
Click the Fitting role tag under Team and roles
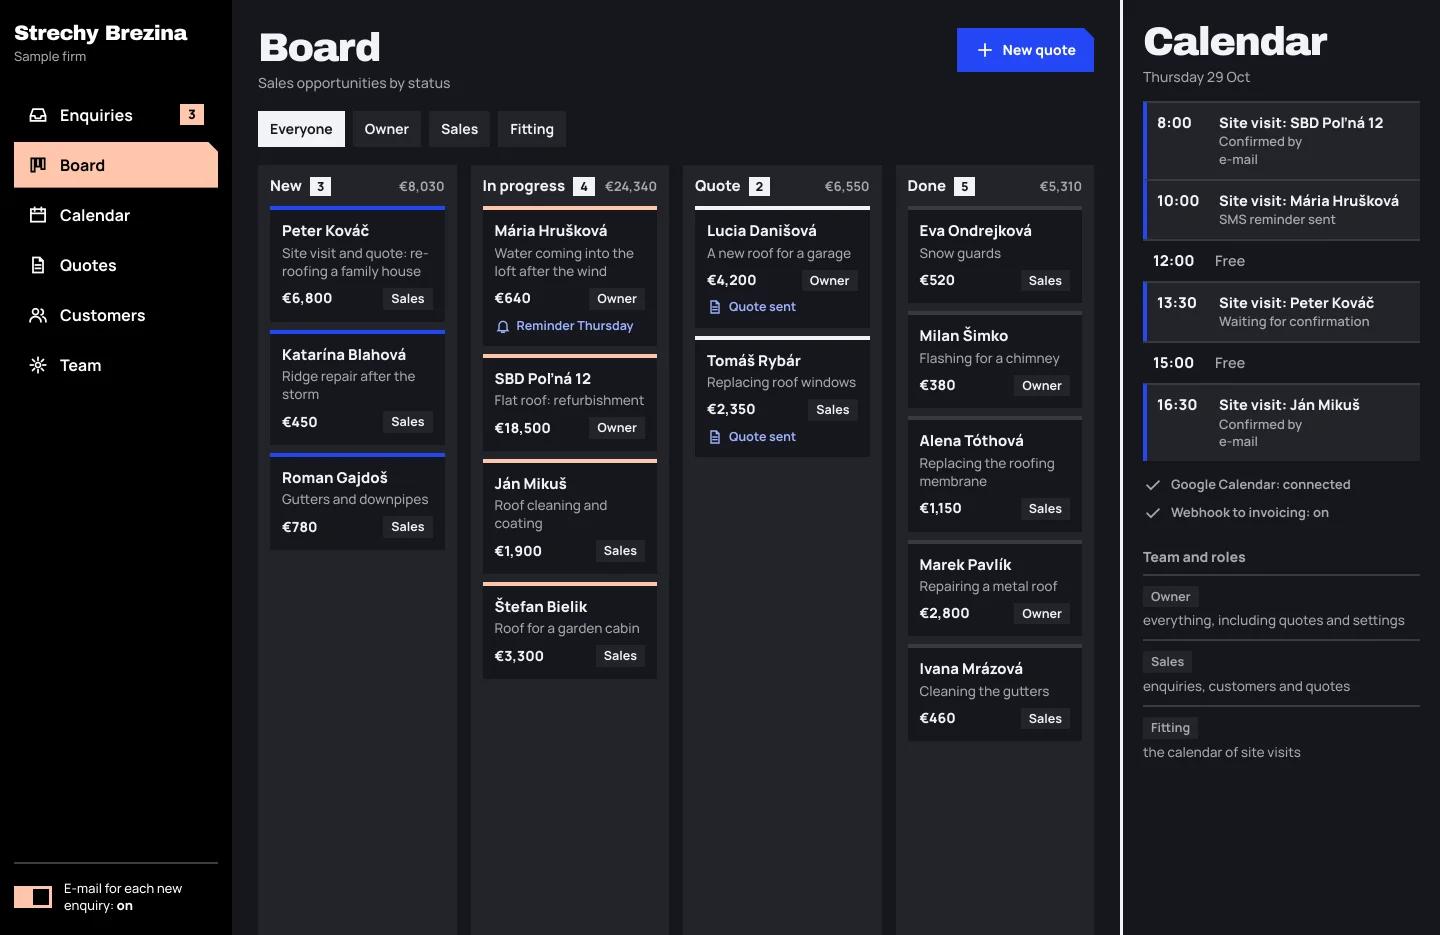point(1170,728)
